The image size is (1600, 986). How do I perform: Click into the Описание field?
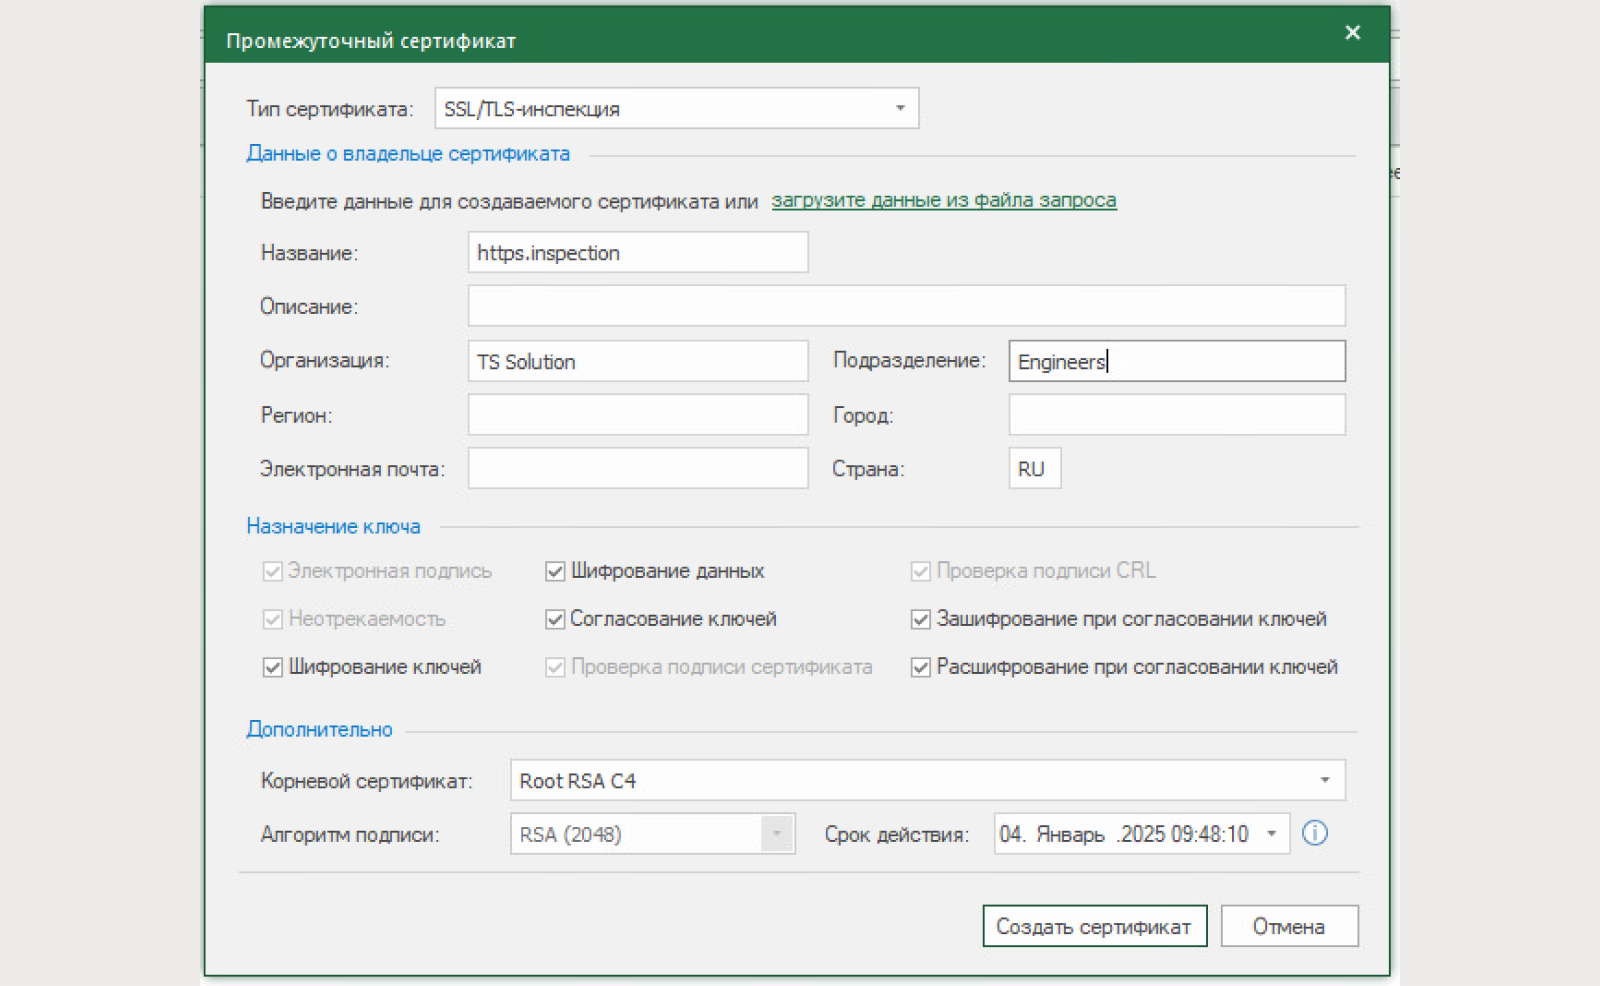pyautogui.click(x=907, y=305)
